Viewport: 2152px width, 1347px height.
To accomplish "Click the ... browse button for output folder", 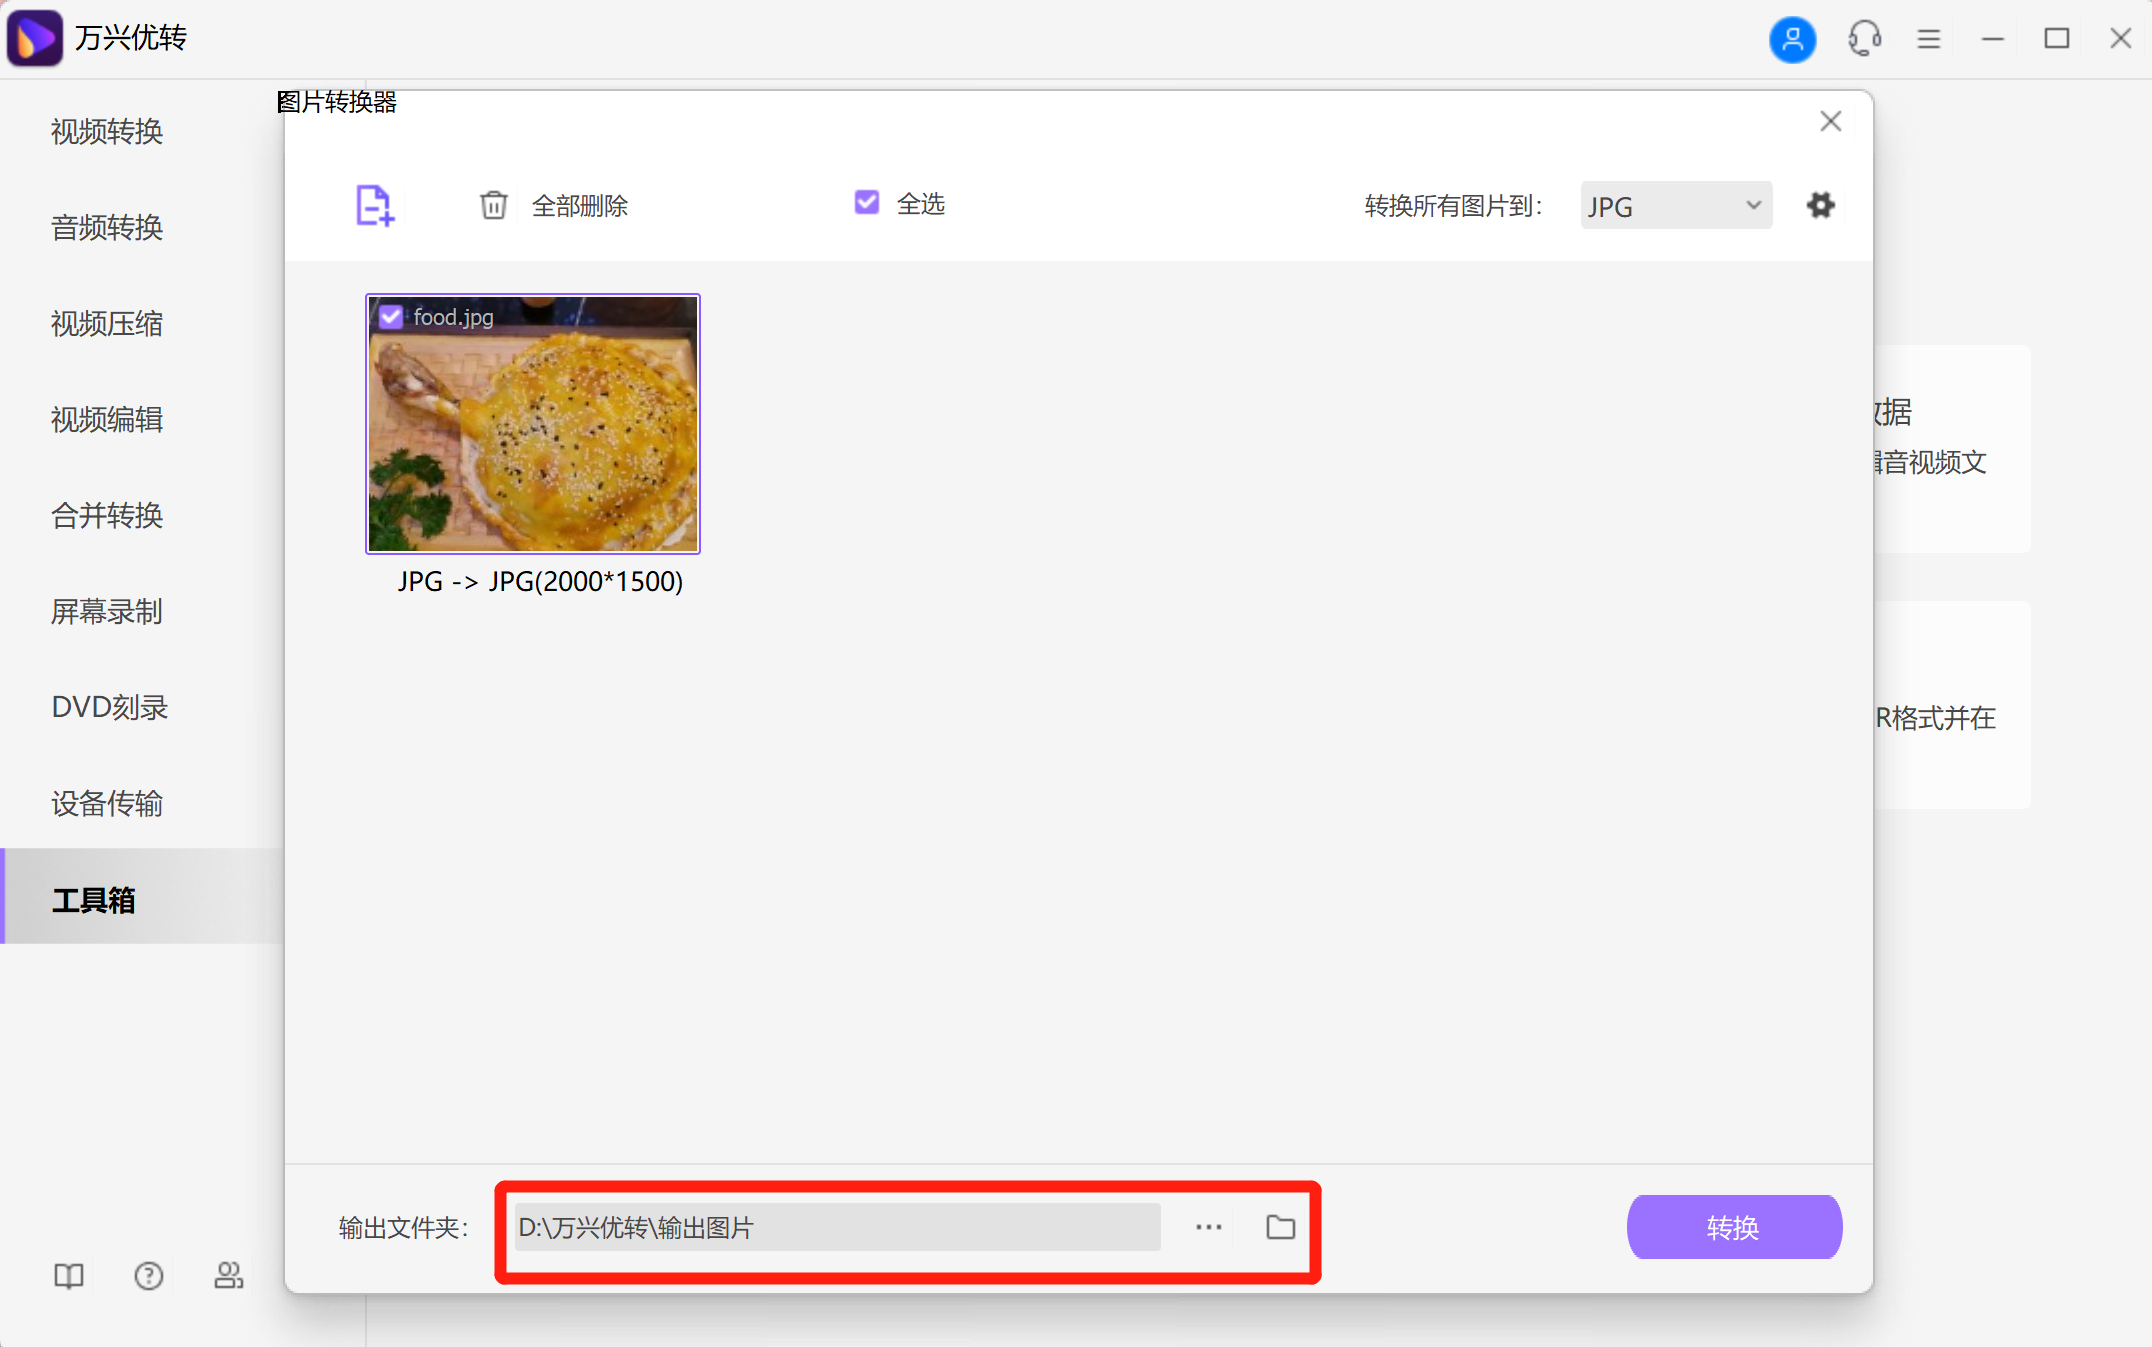I will 1208,1227.
